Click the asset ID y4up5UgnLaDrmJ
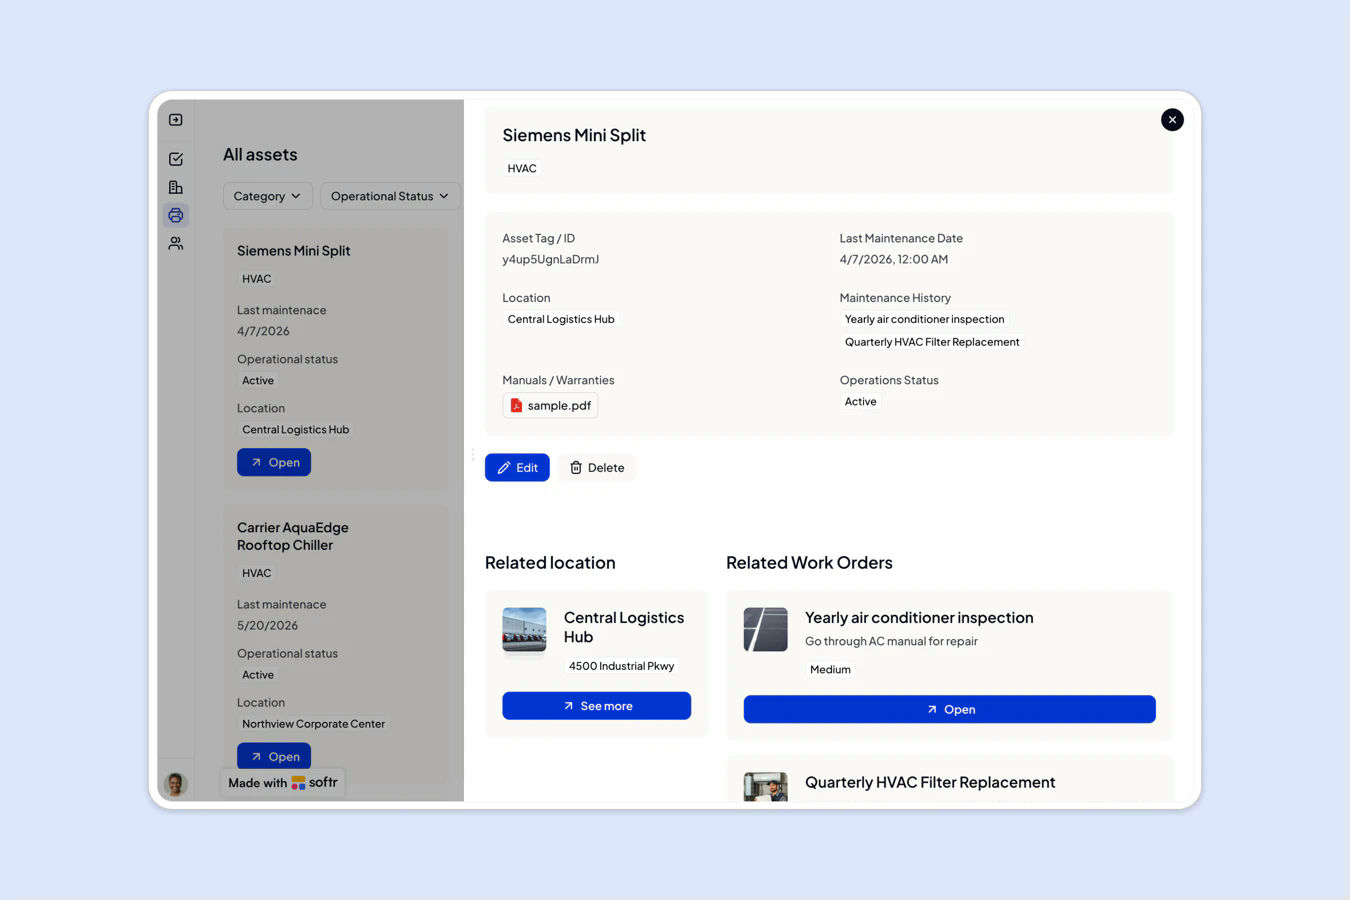Screen dimensions: 1350x900 coord(551,259)
